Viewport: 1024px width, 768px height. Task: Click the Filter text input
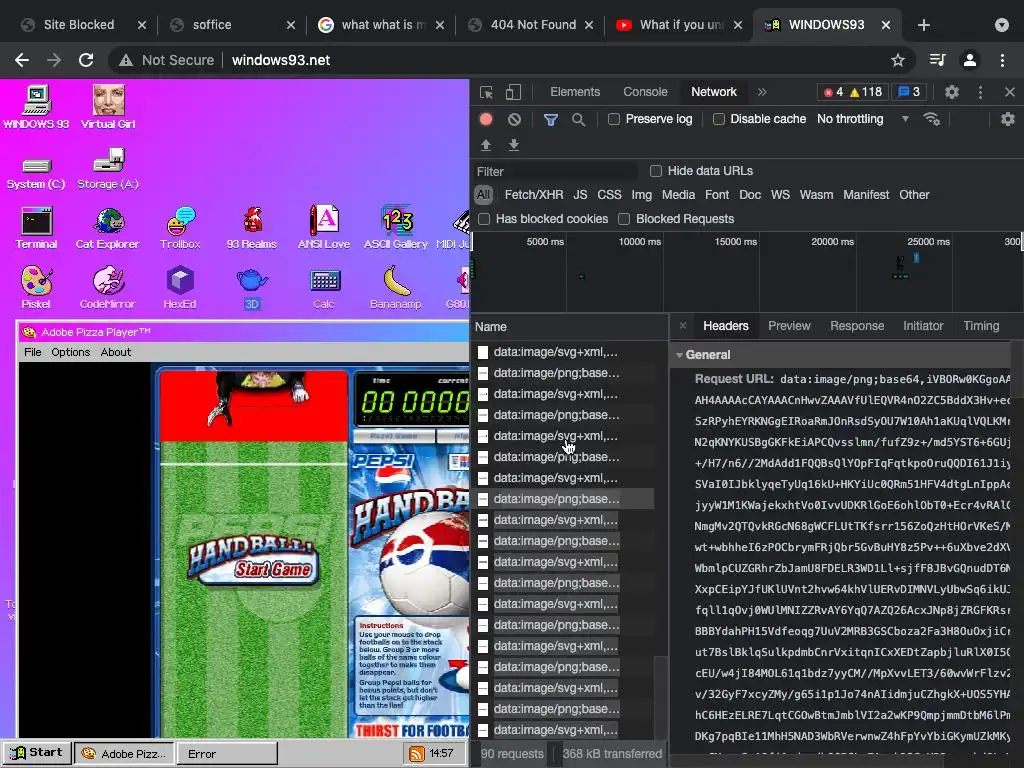pos(555,171)
